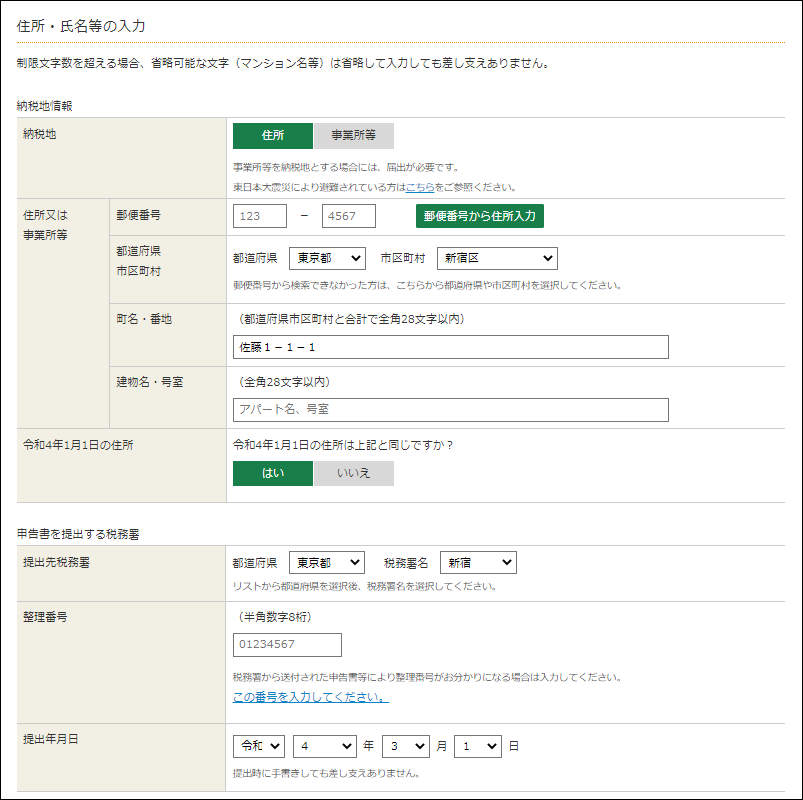
Task: Open the 税務署名 dropdown showing 新宿
Action: (x=478, y=562)
